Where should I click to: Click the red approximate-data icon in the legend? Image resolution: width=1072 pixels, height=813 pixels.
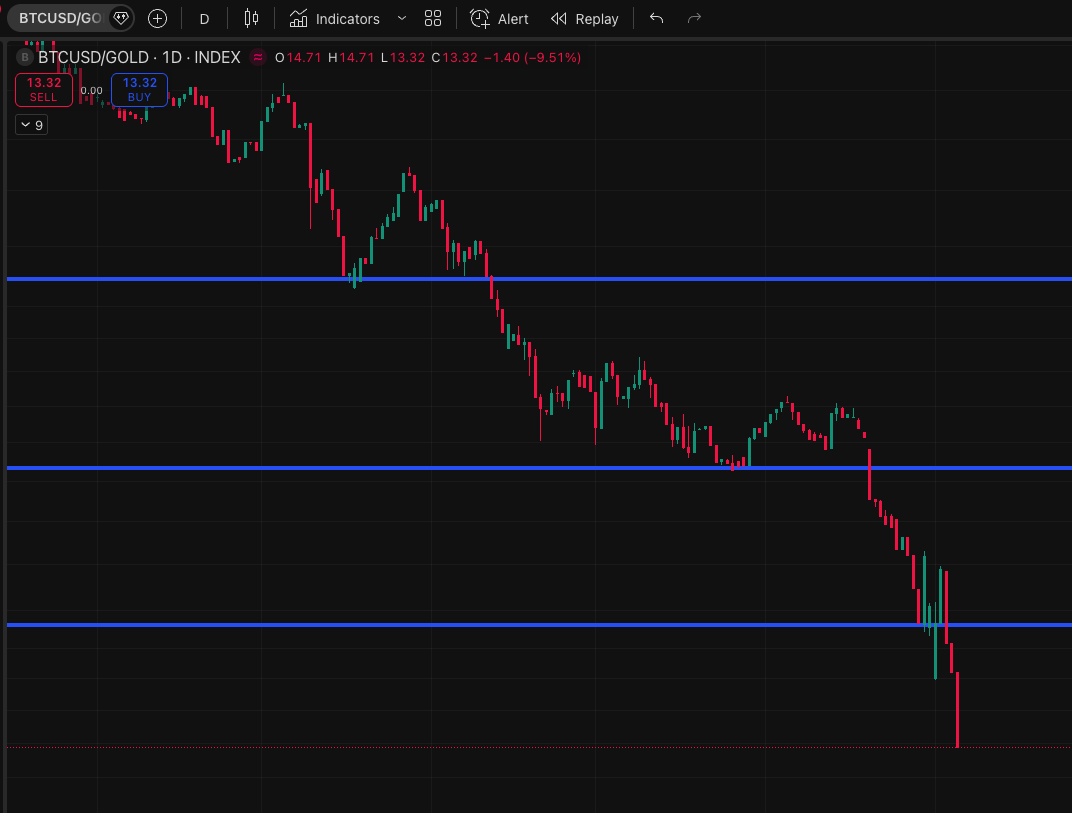[258, 57]
